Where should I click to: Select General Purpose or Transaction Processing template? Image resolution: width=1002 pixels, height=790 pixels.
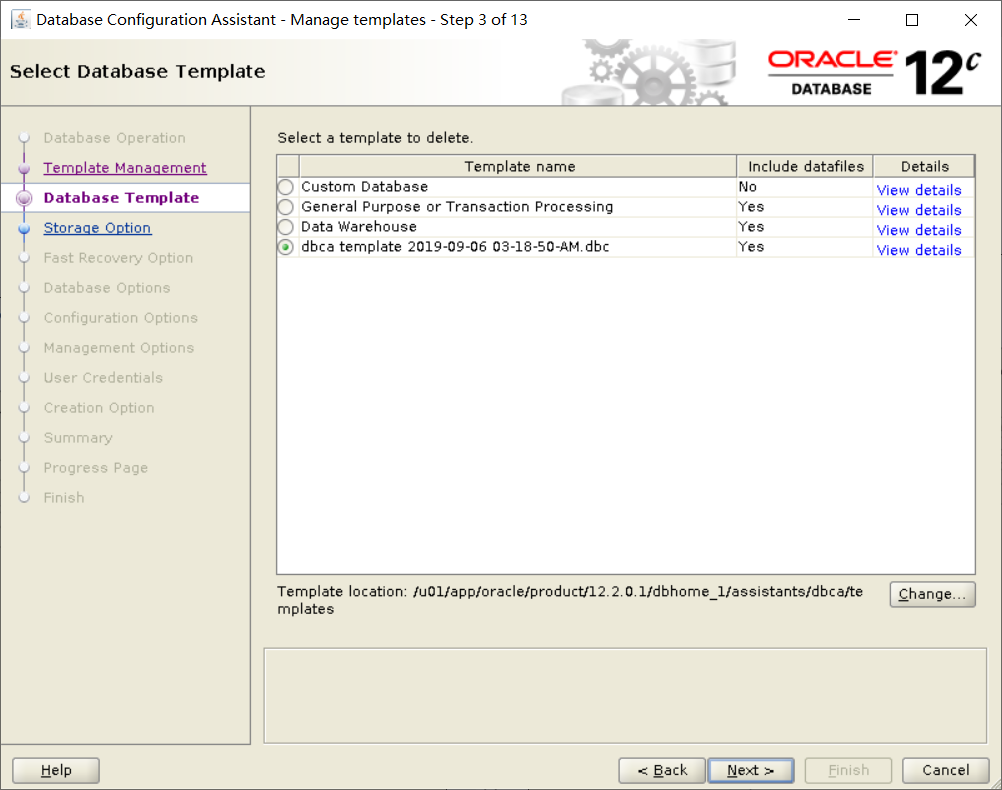pos(285,206)
